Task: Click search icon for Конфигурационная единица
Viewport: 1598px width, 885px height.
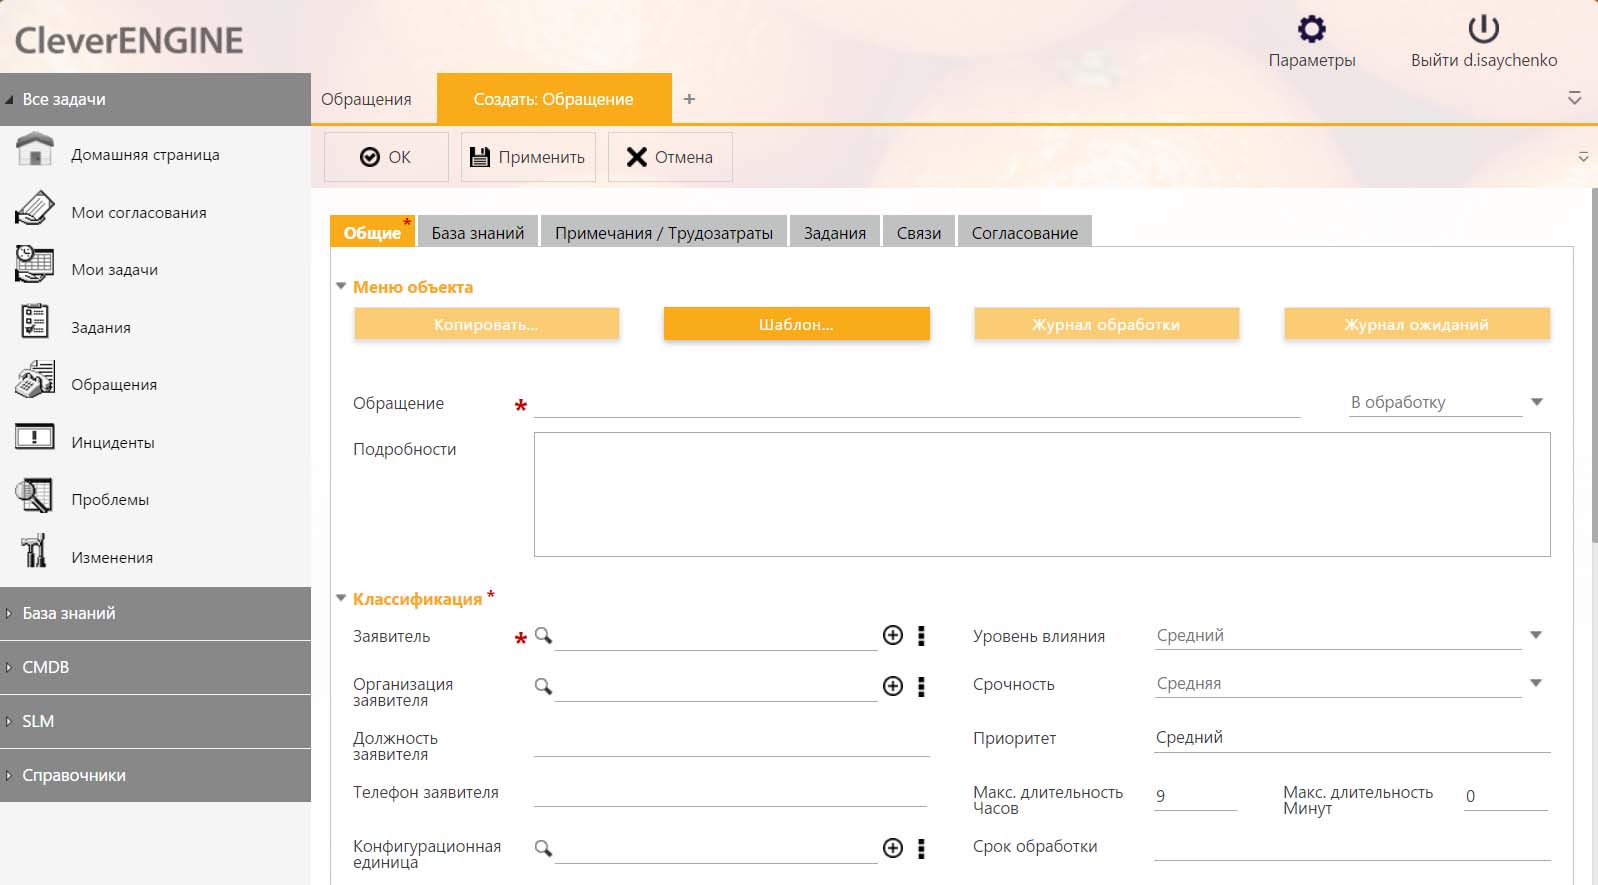Action: (543, 848)
